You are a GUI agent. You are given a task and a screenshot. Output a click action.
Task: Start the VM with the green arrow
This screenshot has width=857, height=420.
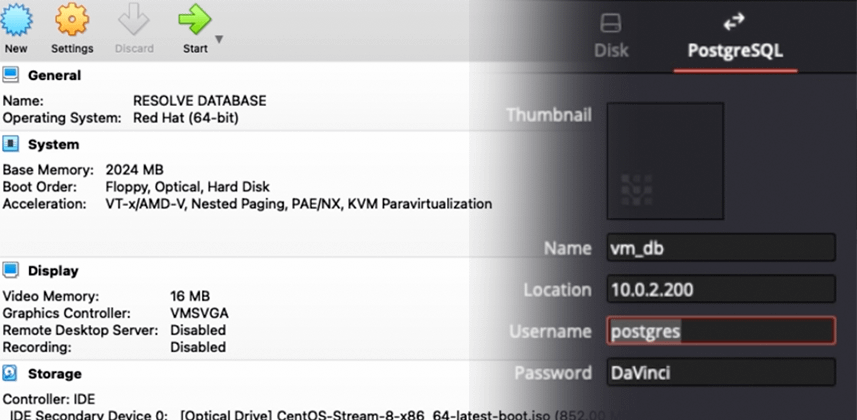point(195,20)
